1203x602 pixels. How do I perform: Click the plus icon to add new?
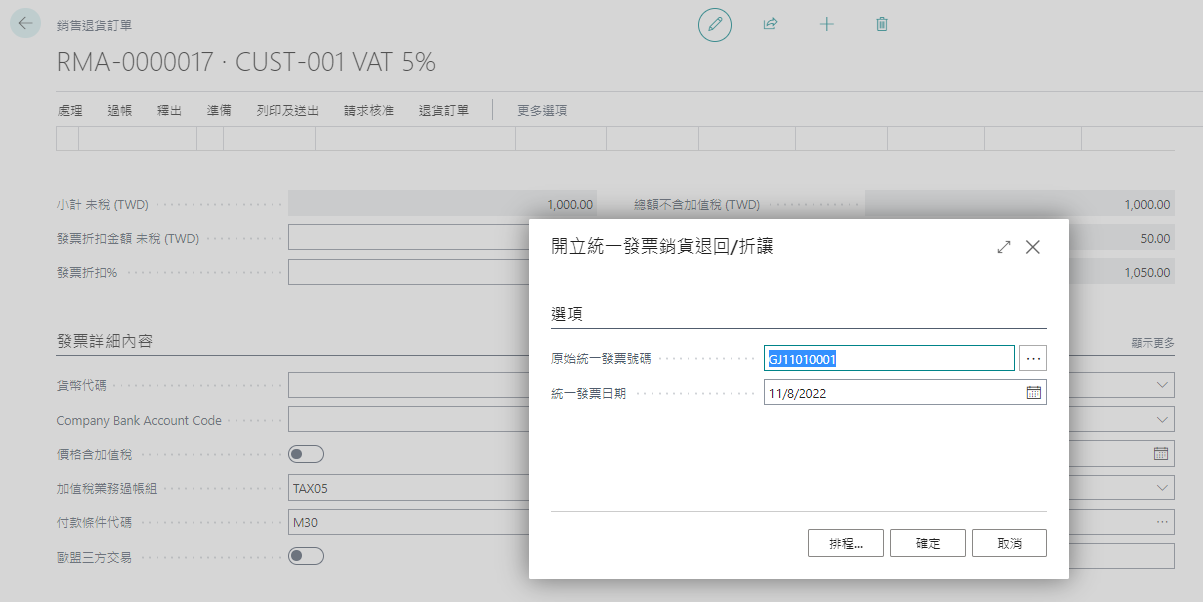826,24
